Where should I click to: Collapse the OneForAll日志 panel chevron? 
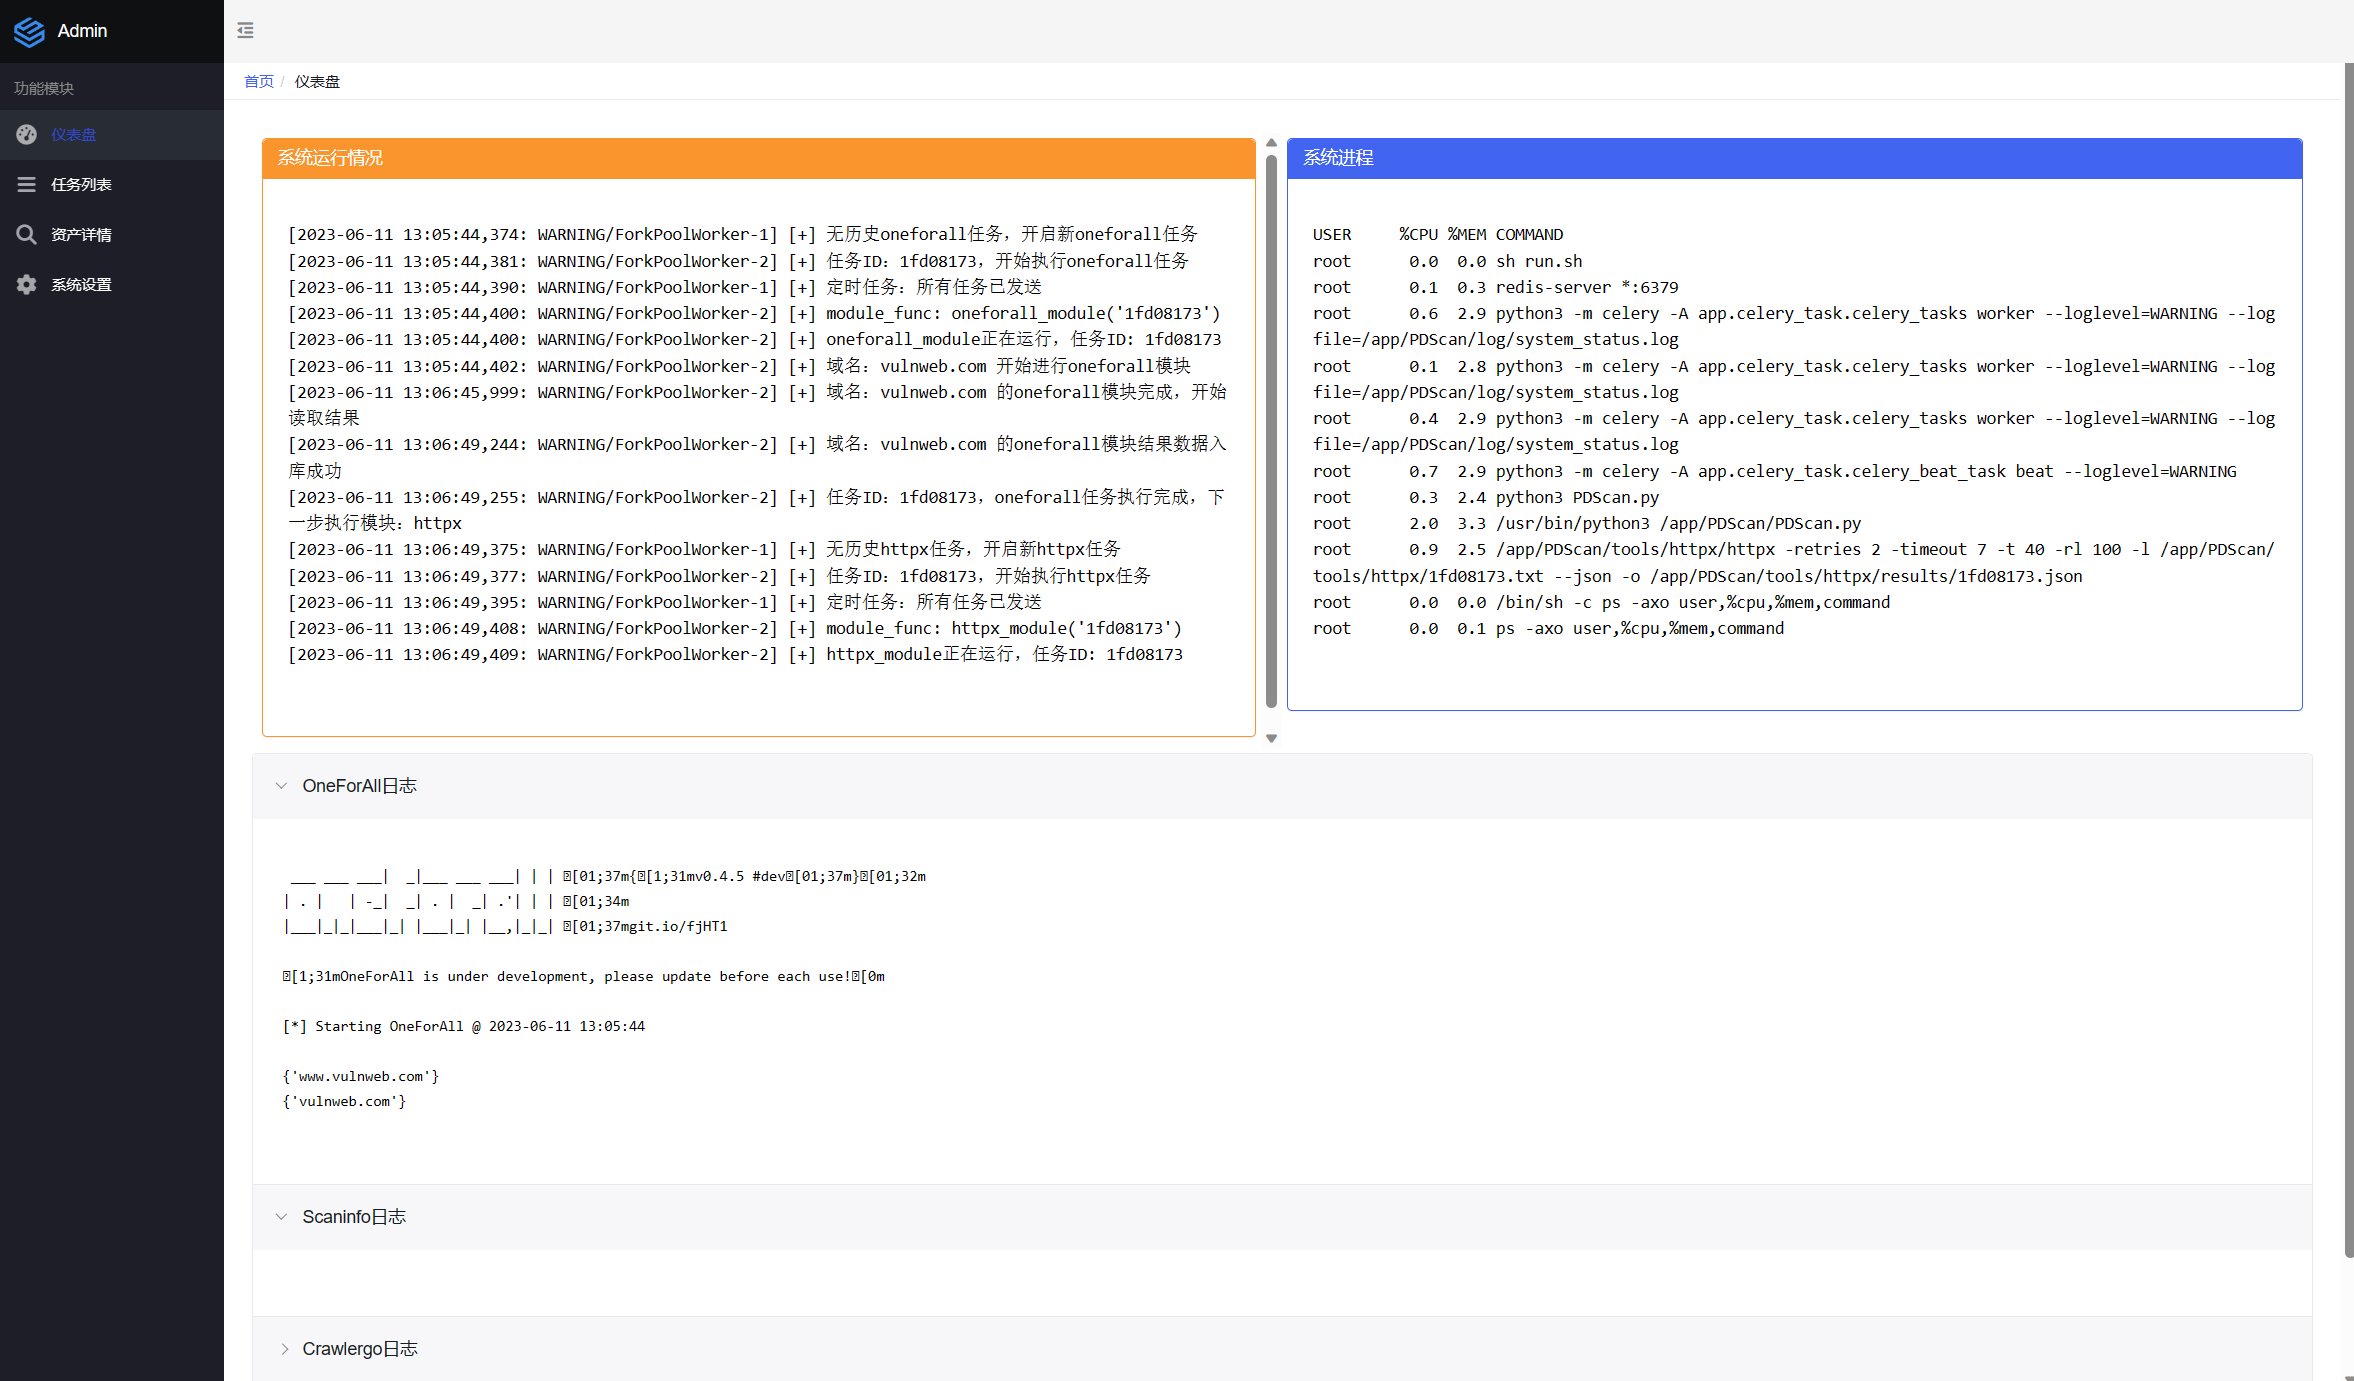point(281,786)
